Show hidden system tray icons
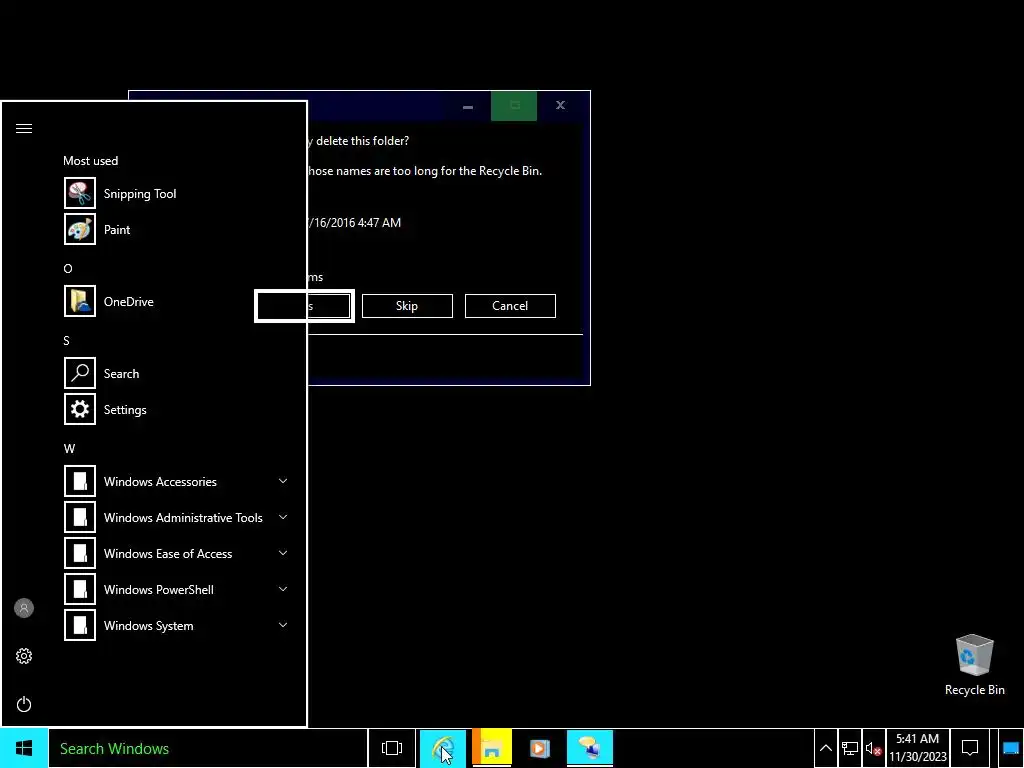This screenshot has width=1024, height=768. 825,748
